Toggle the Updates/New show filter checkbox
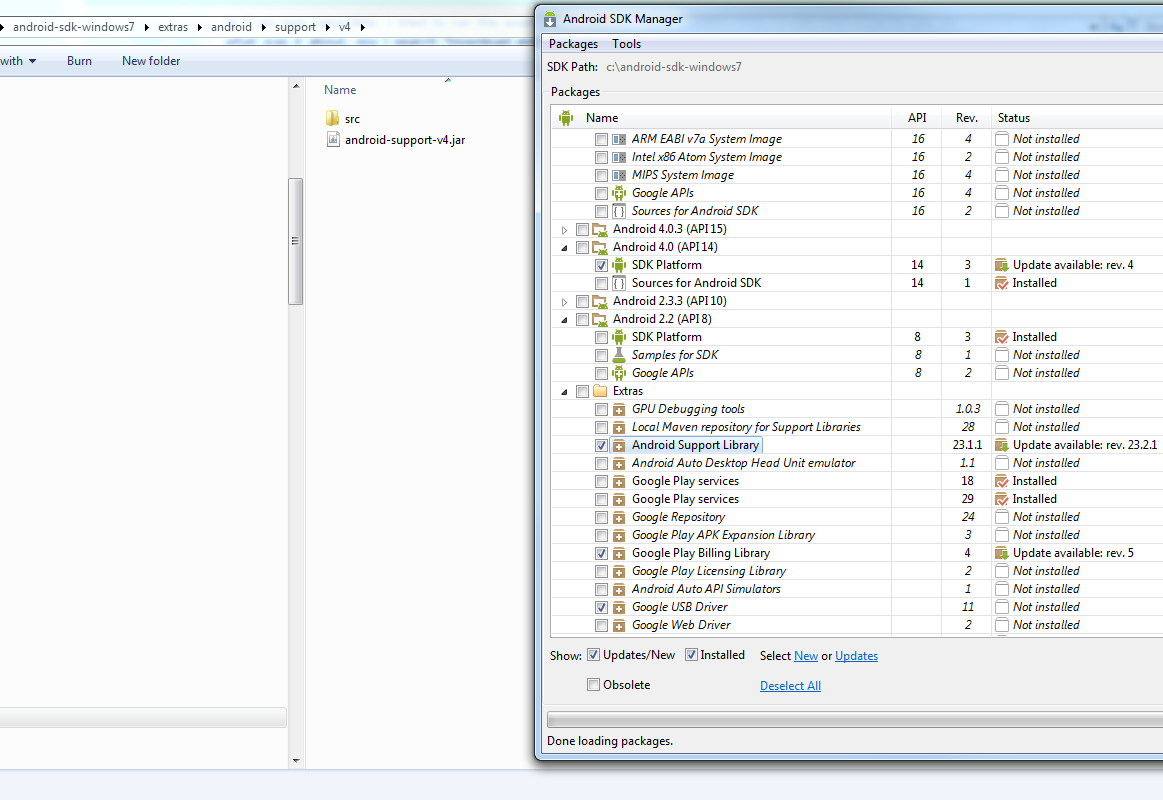 point(593,655)
